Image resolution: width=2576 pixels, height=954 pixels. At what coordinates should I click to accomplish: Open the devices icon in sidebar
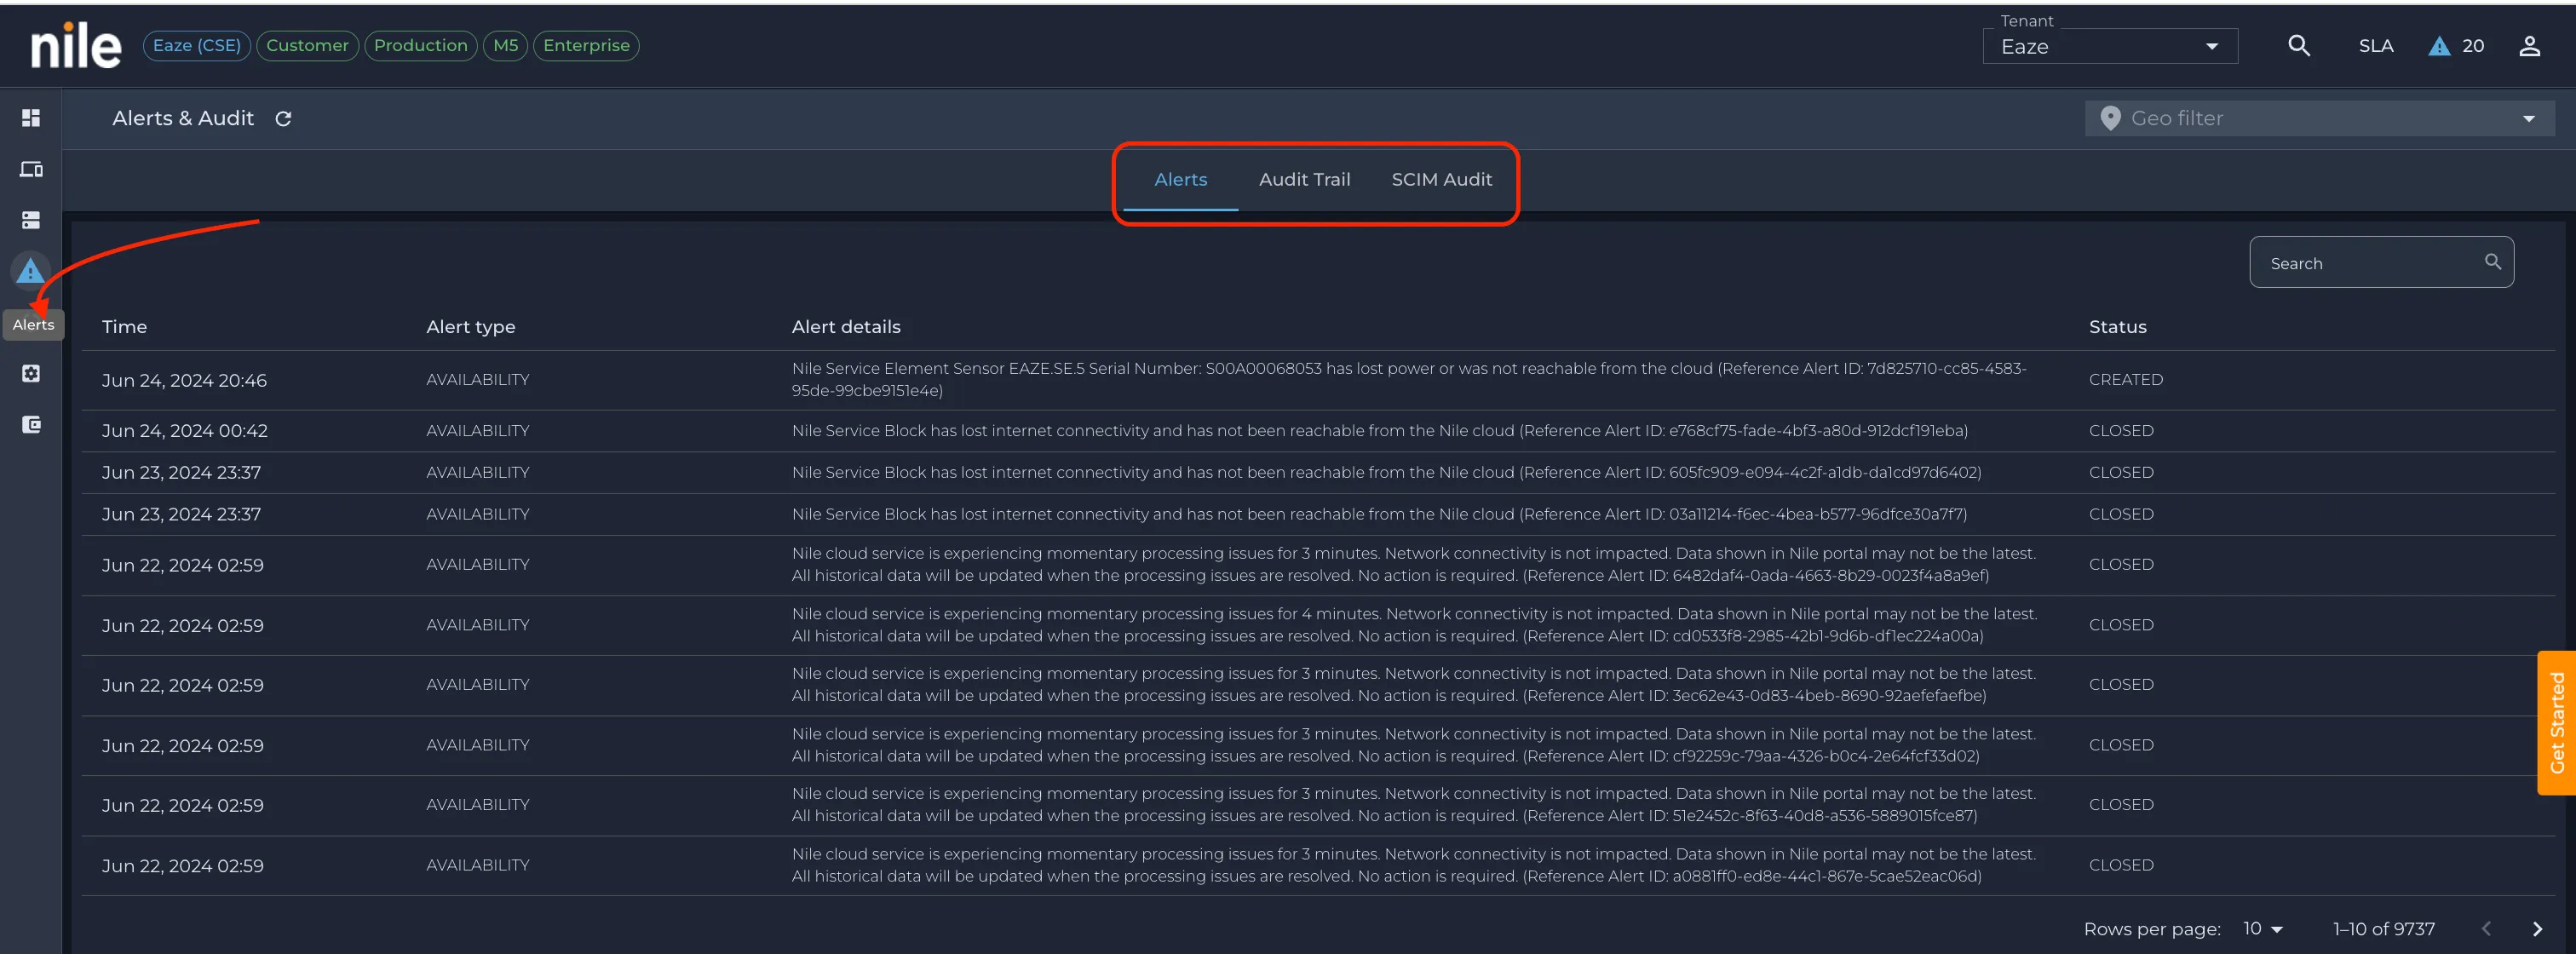[31, 169]
